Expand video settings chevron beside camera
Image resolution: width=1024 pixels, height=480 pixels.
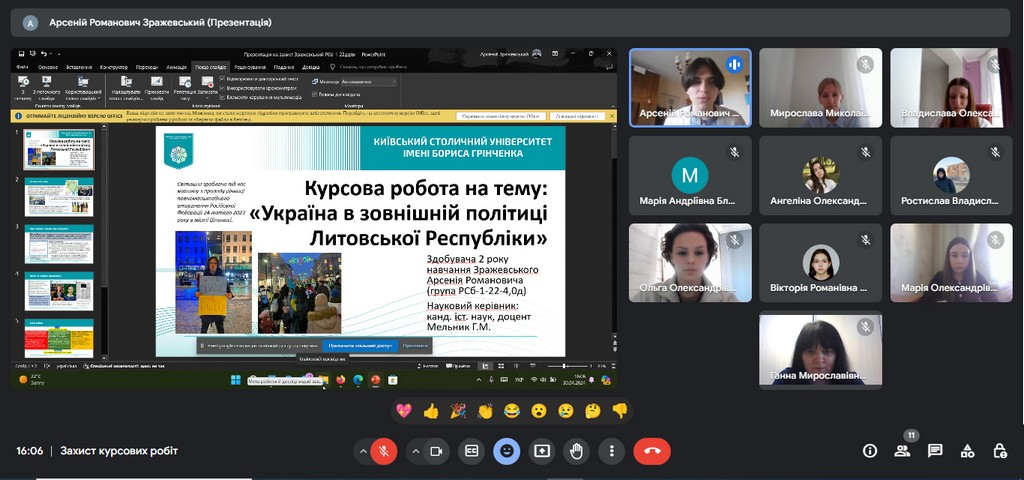(416, 451)
